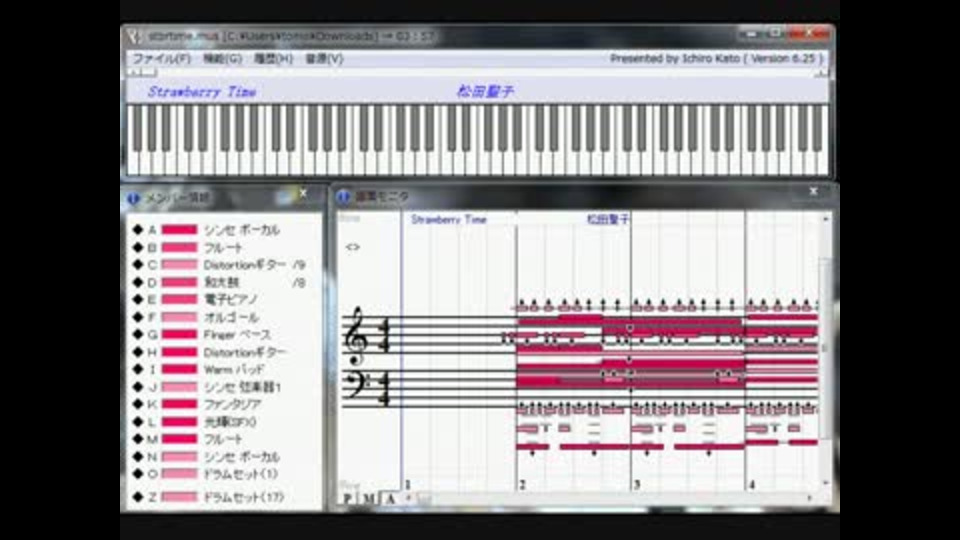Toggle diamond marker for member G Finger ベース

[x=138, y=334]
